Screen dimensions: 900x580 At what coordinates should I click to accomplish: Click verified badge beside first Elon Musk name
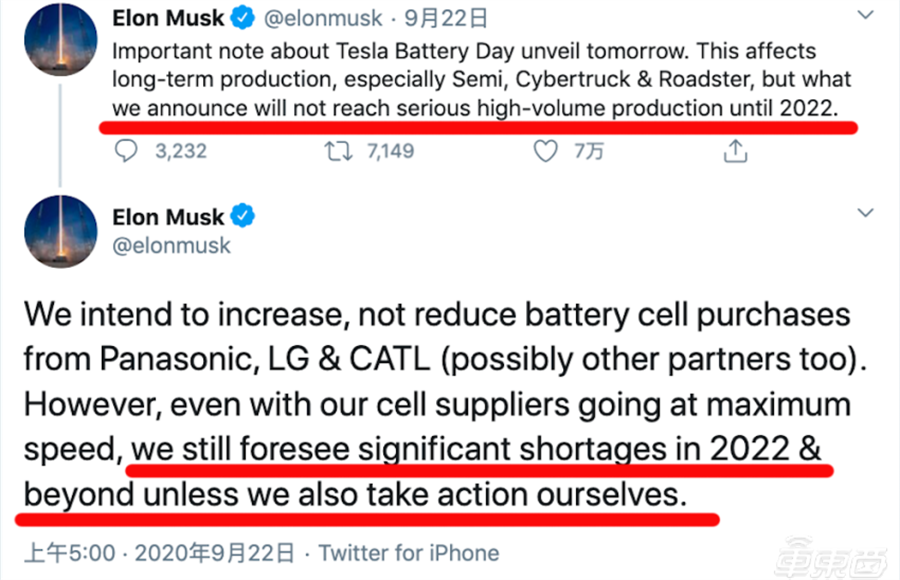(x=242, y=18)
